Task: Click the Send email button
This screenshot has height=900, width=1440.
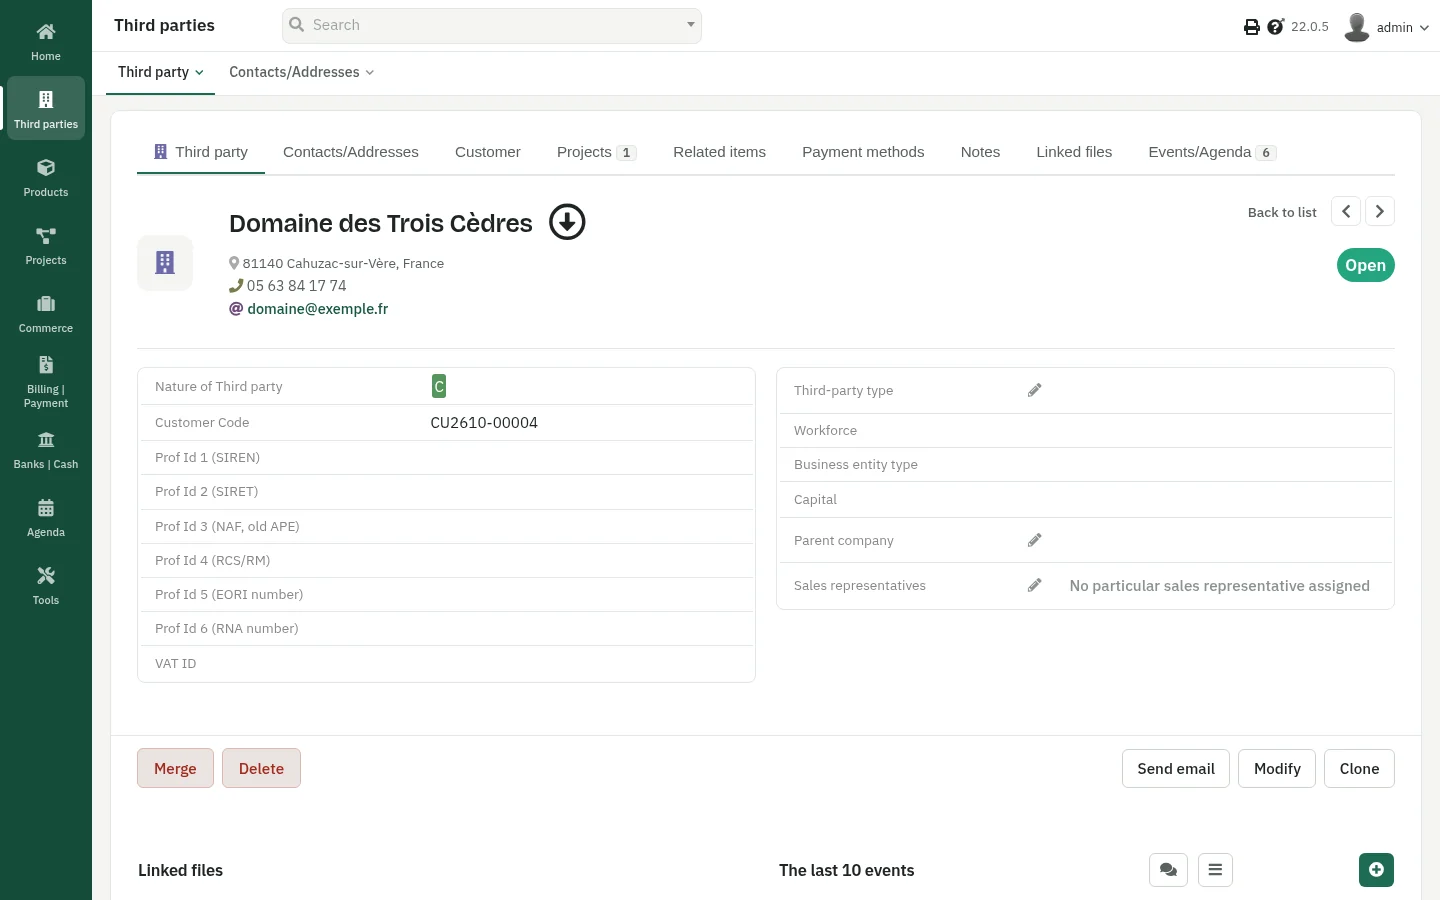Action: click(1176, 768)
